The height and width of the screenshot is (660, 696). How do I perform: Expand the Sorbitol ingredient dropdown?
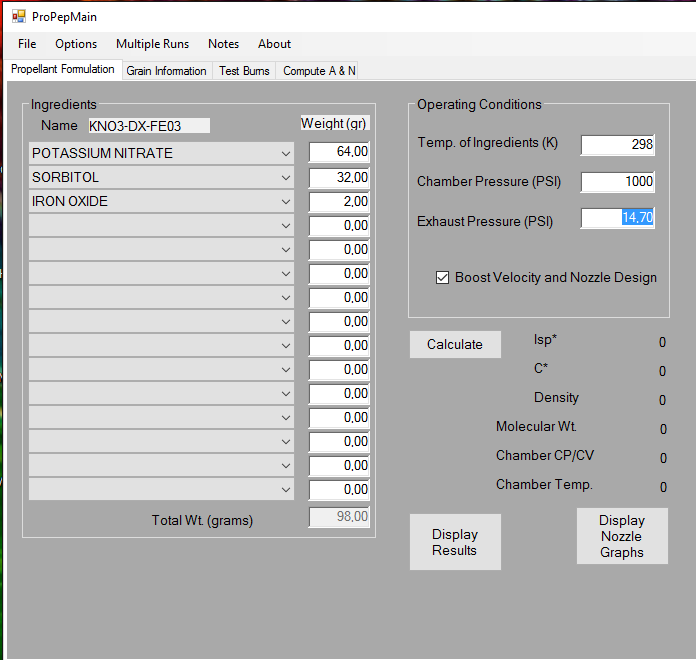click(286, 178)
